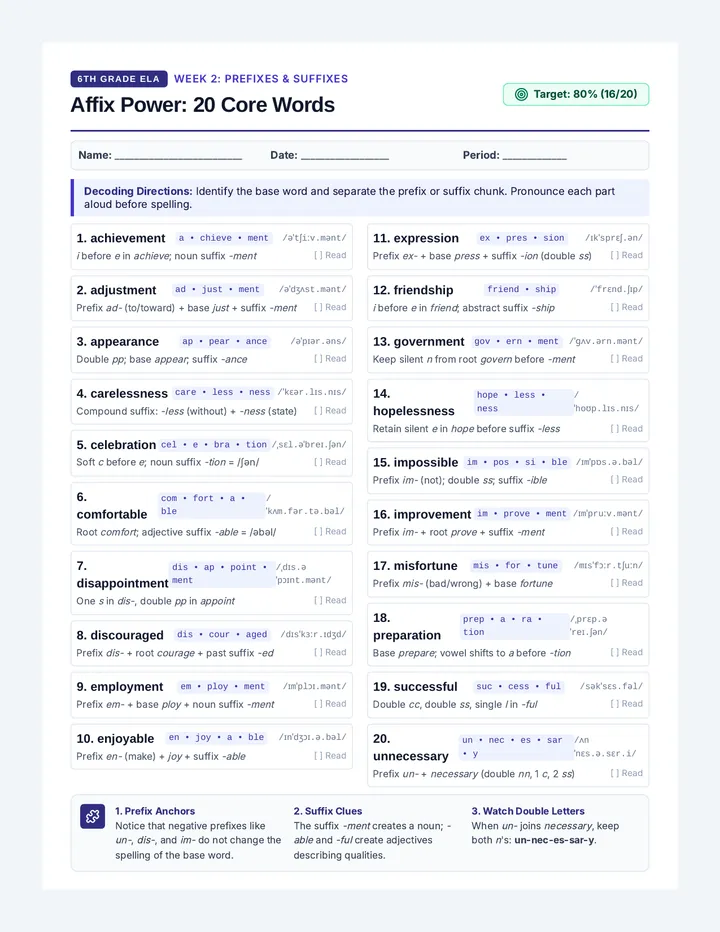Select the Target: 80% (16/20) pill

(576, 95)
